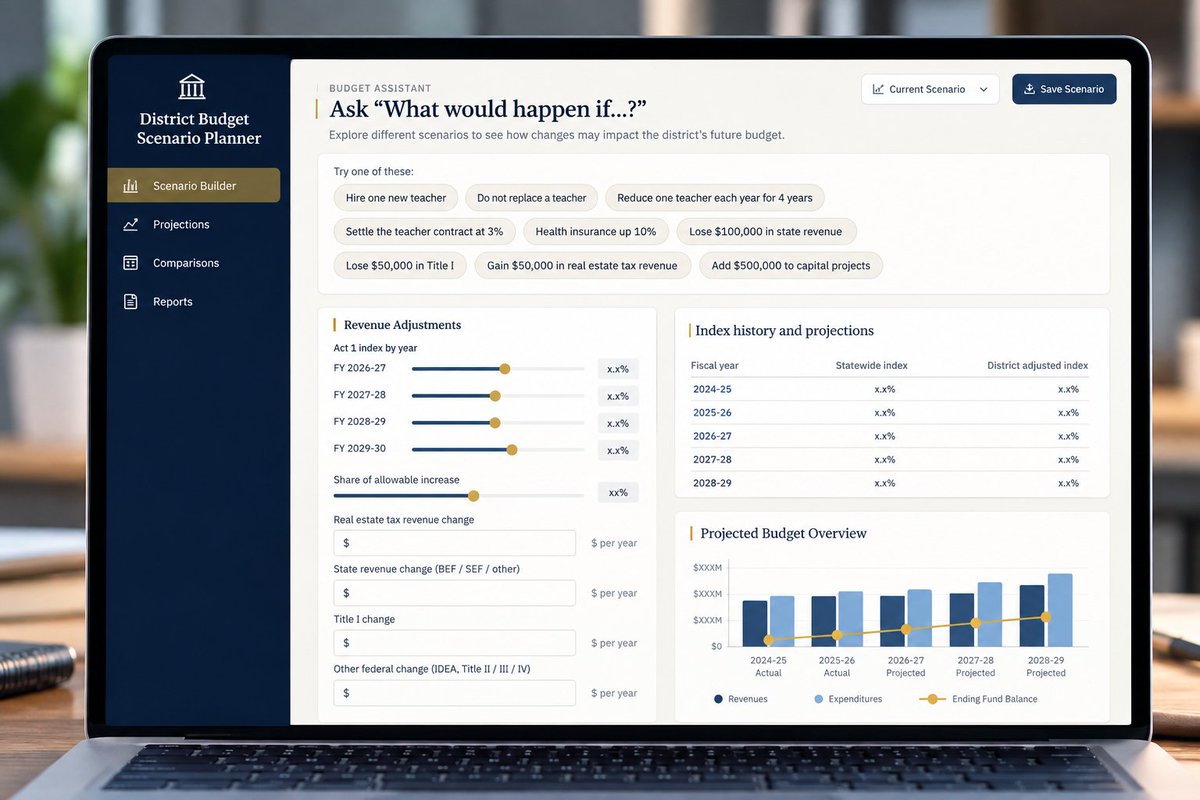Viewport: 1200px width, 800px height.
Task: Pick 'Lose $100,000 in state revenue' suggestion
Action: click(766, 231)
